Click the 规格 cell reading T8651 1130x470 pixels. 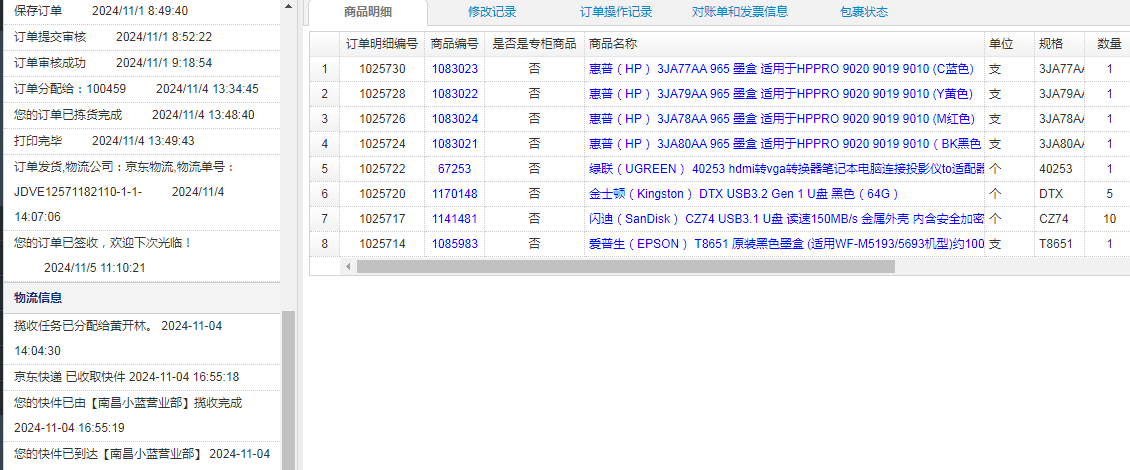tap(1059, 244)
